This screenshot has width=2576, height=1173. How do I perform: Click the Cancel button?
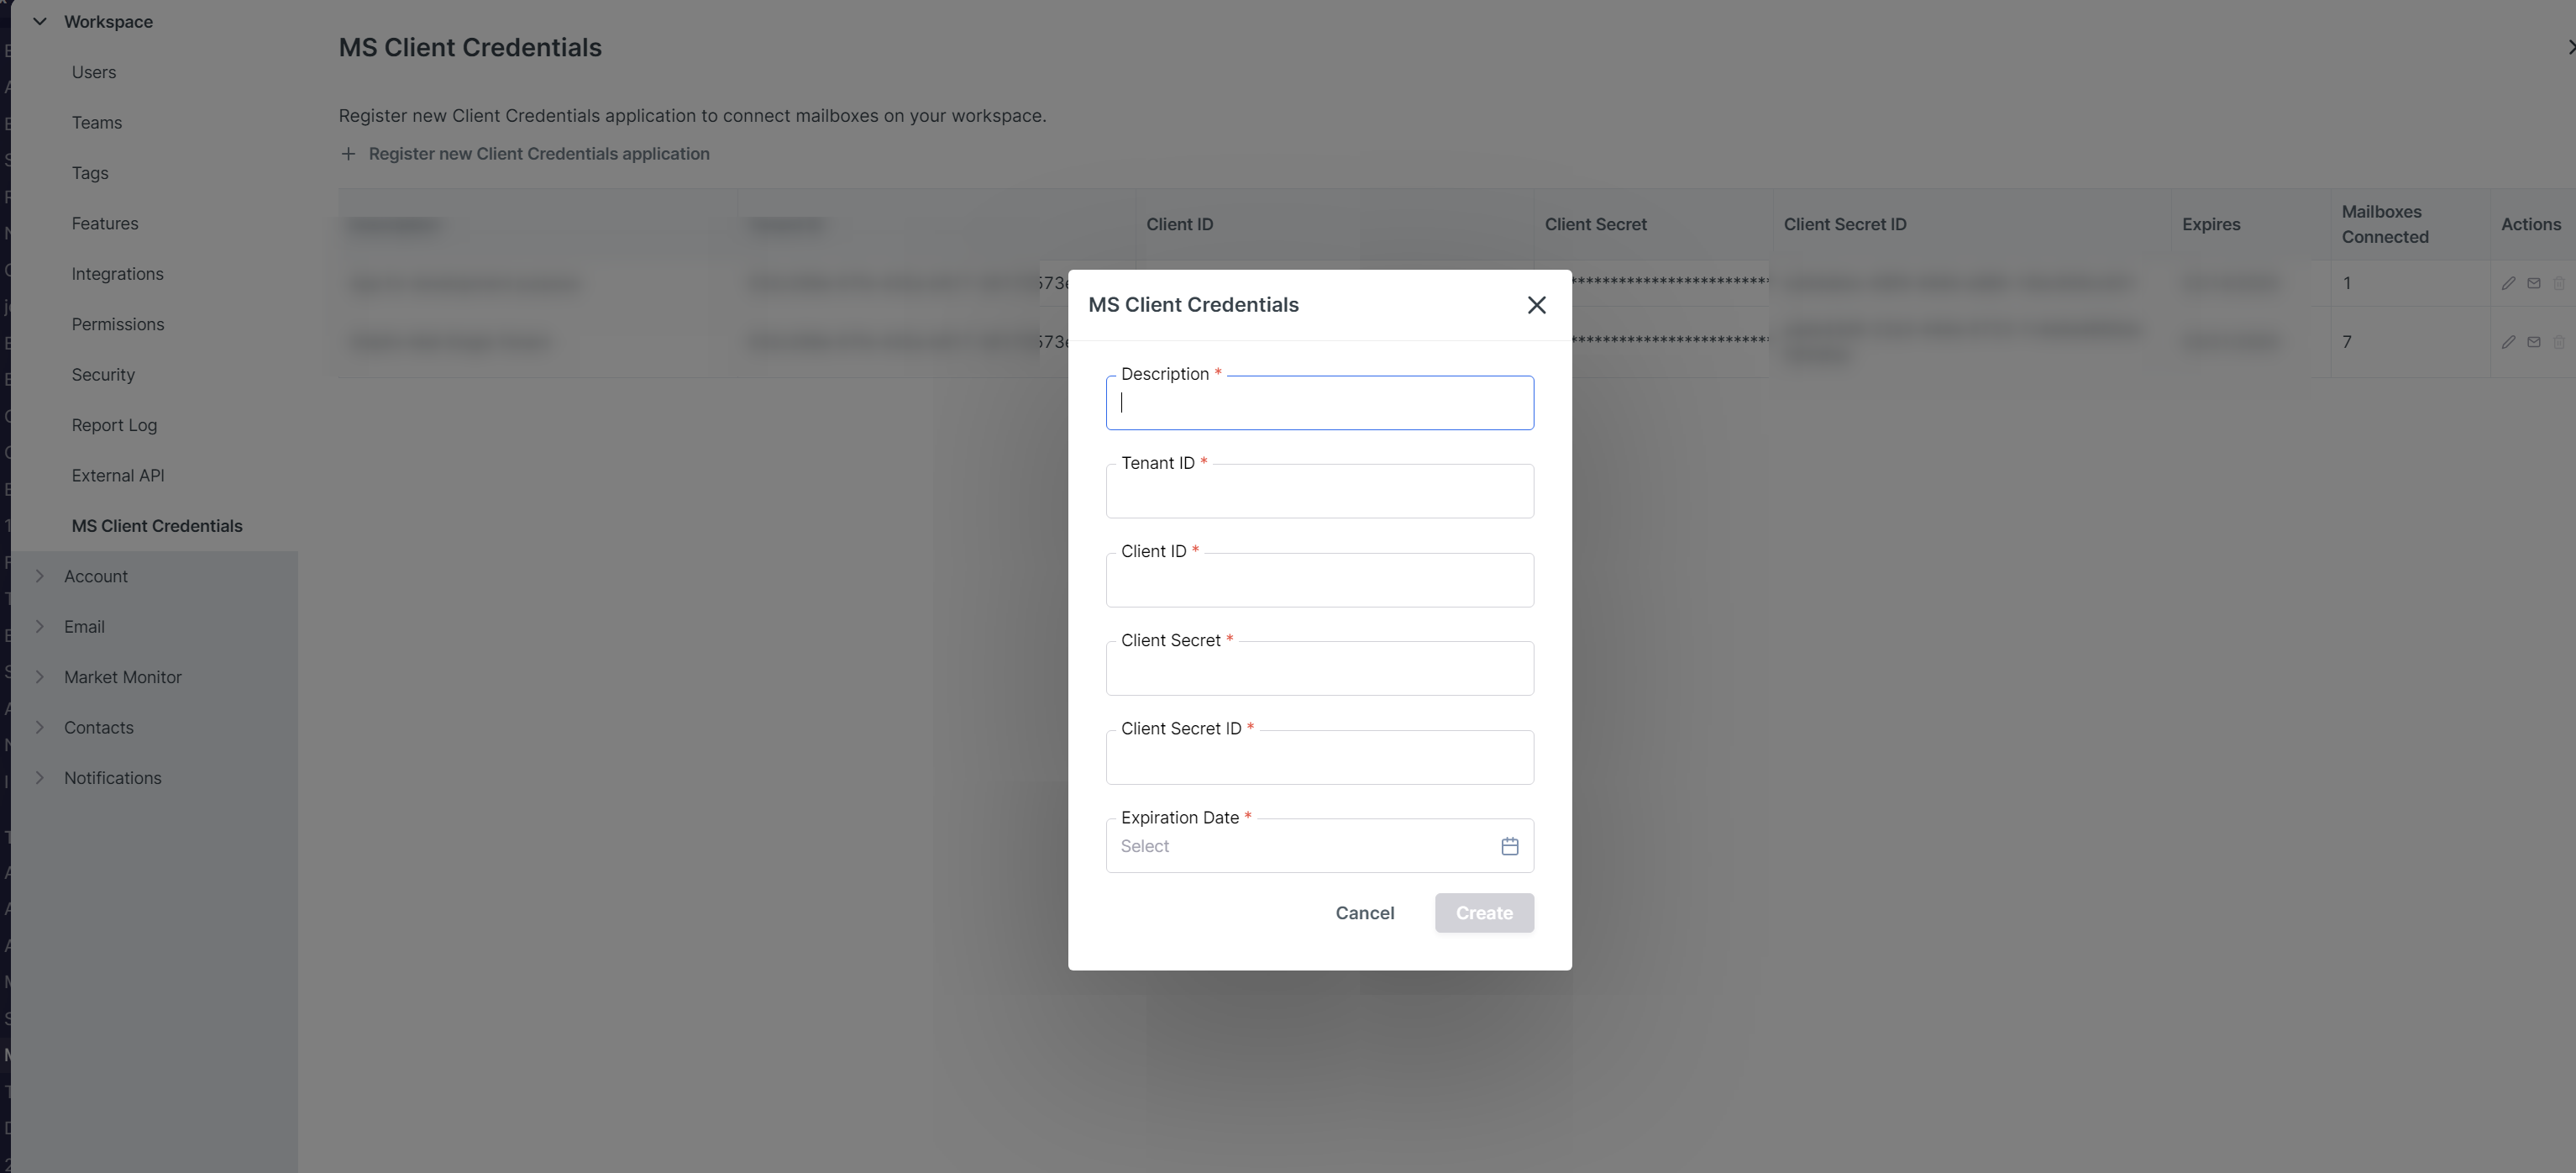tap(1364, 913)
